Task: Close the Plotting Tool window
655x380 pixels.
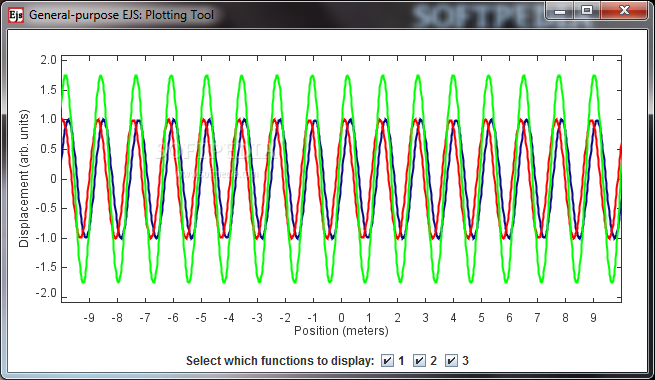Action: [x=624, y=11]
